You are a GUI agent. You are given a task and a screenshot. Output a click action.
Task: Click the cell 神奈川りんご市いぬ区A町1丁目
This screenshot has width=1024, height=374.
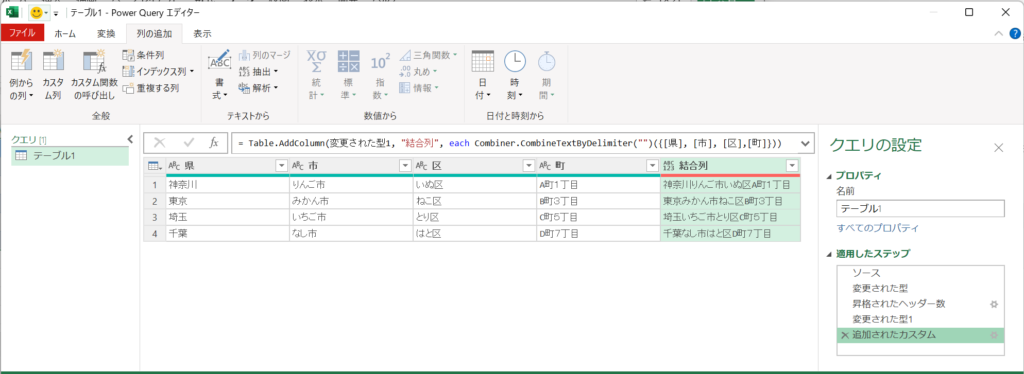[729, 185]
